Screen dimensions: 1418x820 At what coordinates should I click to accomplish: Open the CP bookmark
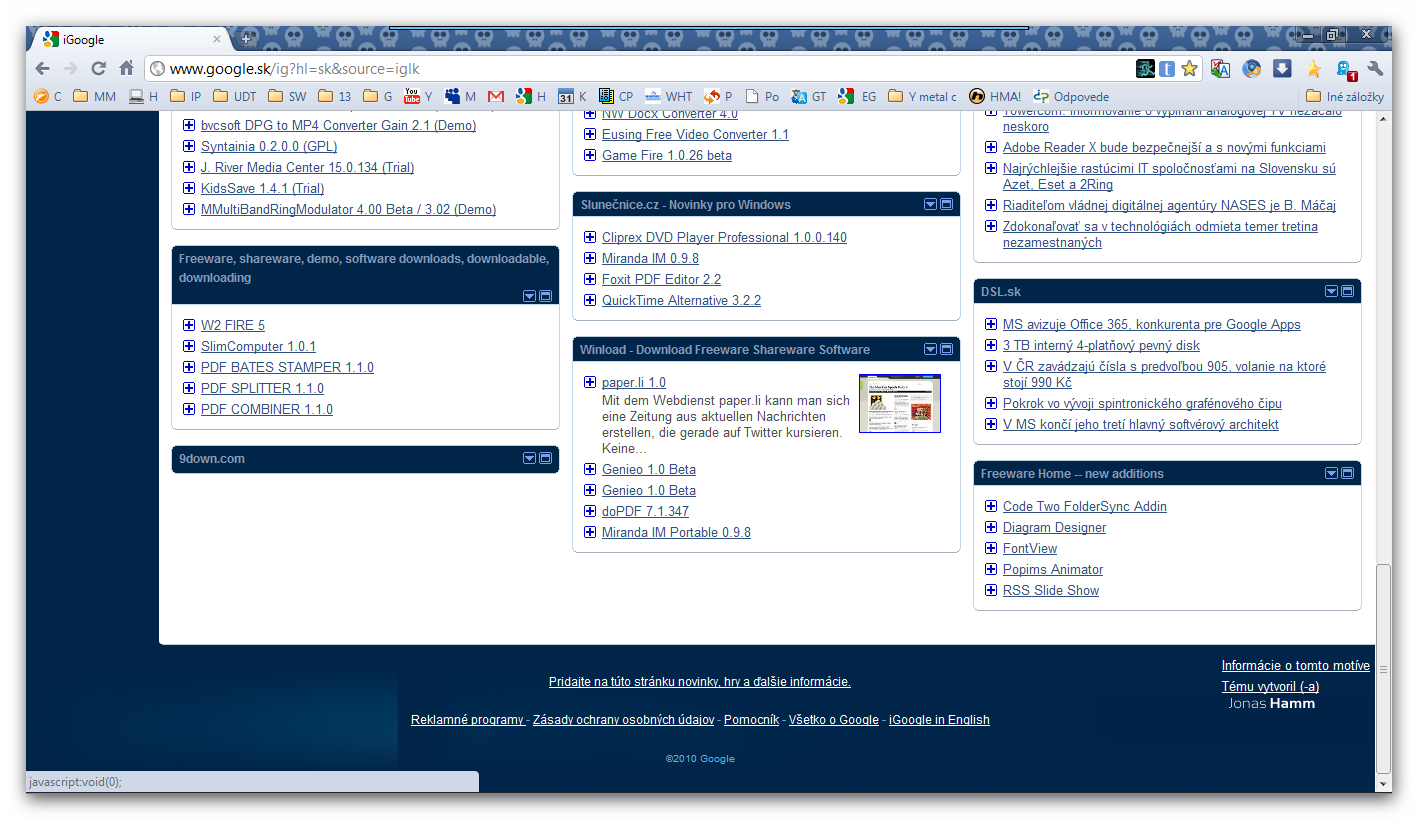coord(616,97)
